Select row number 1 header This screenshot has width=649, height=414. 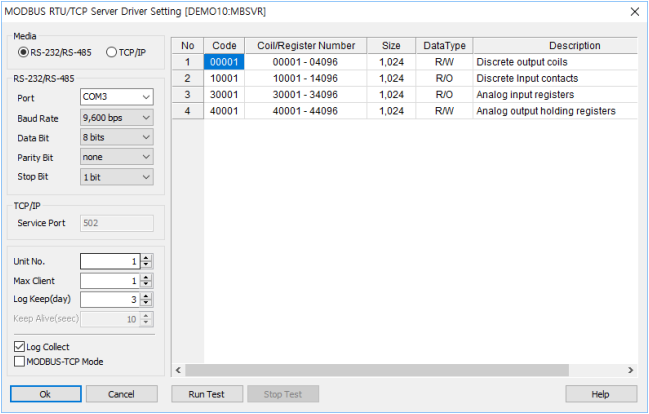tap(187, 62)
